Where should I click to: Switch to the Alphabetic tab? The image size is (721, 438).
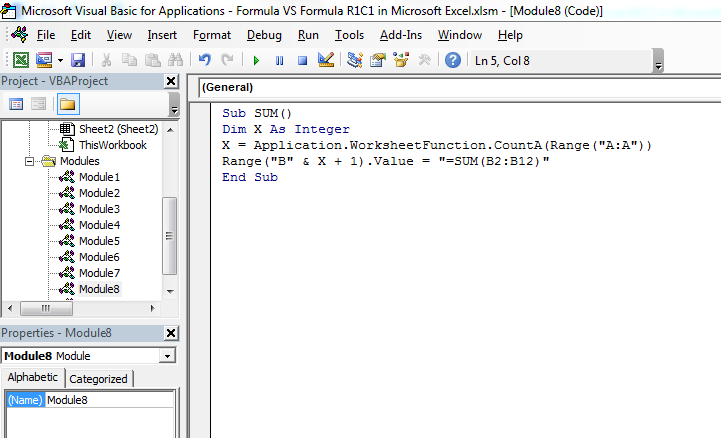tap(33, 377)
